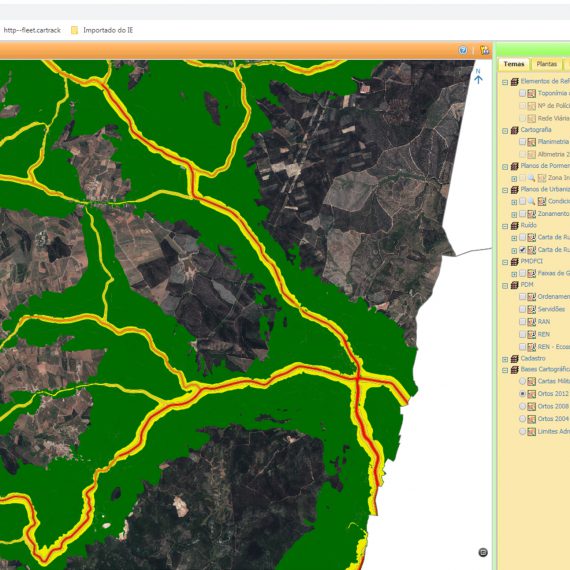This screenshot has height=570, width=570.
Task: Click the Ruído group label
Action: tap(528, 225)
